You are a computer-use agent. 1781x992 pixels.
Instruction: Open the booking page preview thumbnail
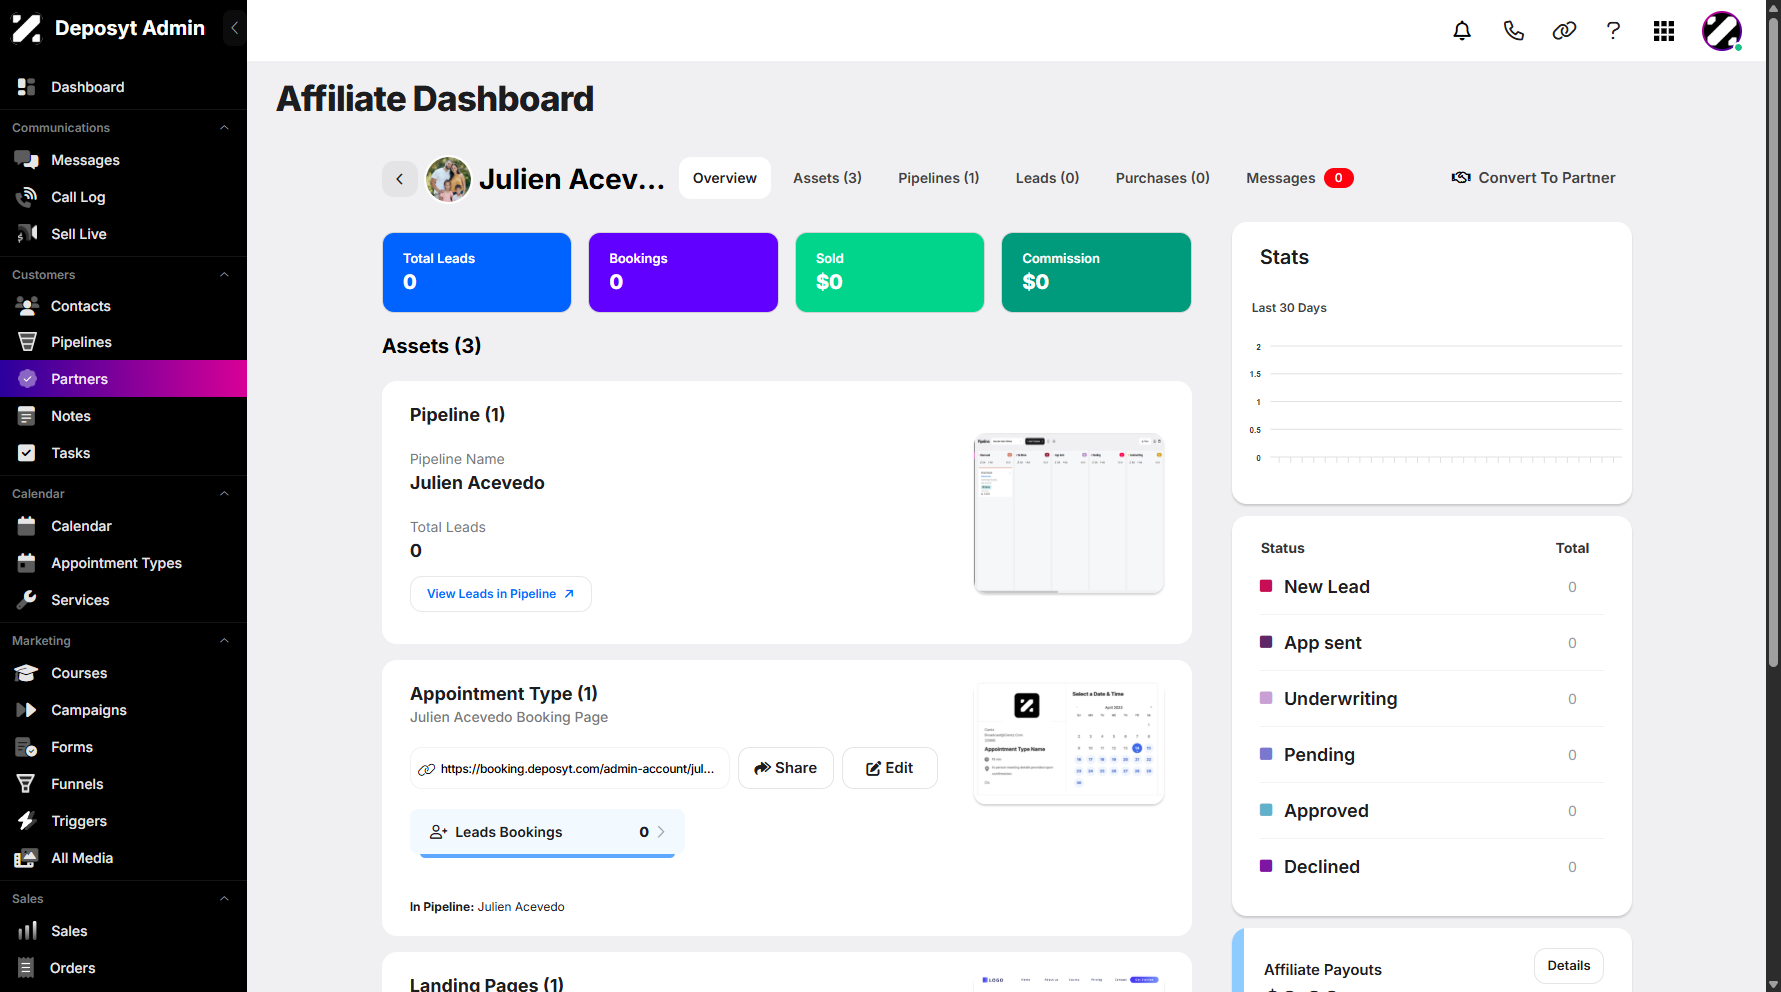1068,743
